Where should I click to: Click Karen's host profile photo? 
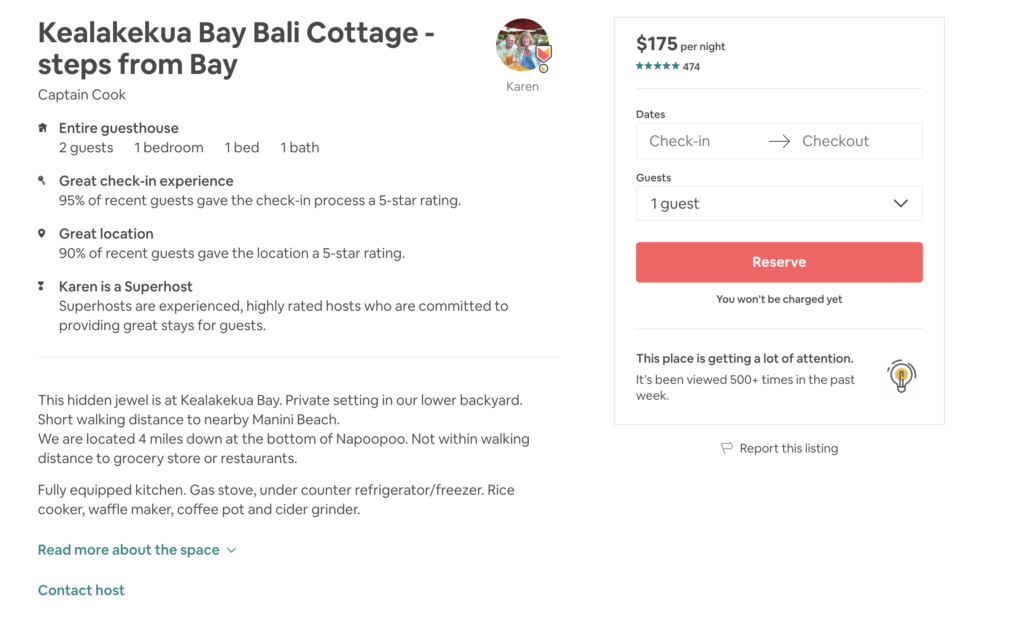click(x=521, y=45)
